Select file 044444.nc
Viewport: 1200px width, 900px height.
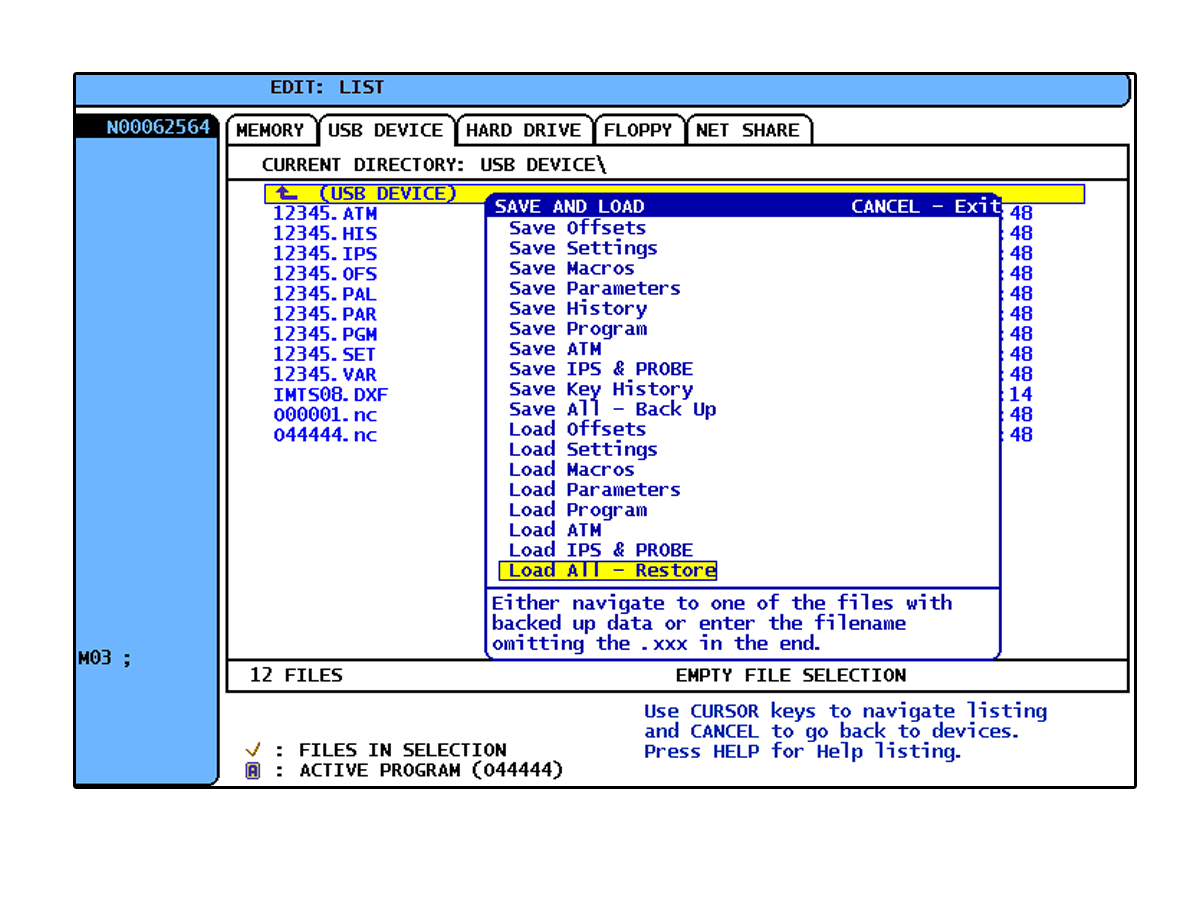point(325,435)
